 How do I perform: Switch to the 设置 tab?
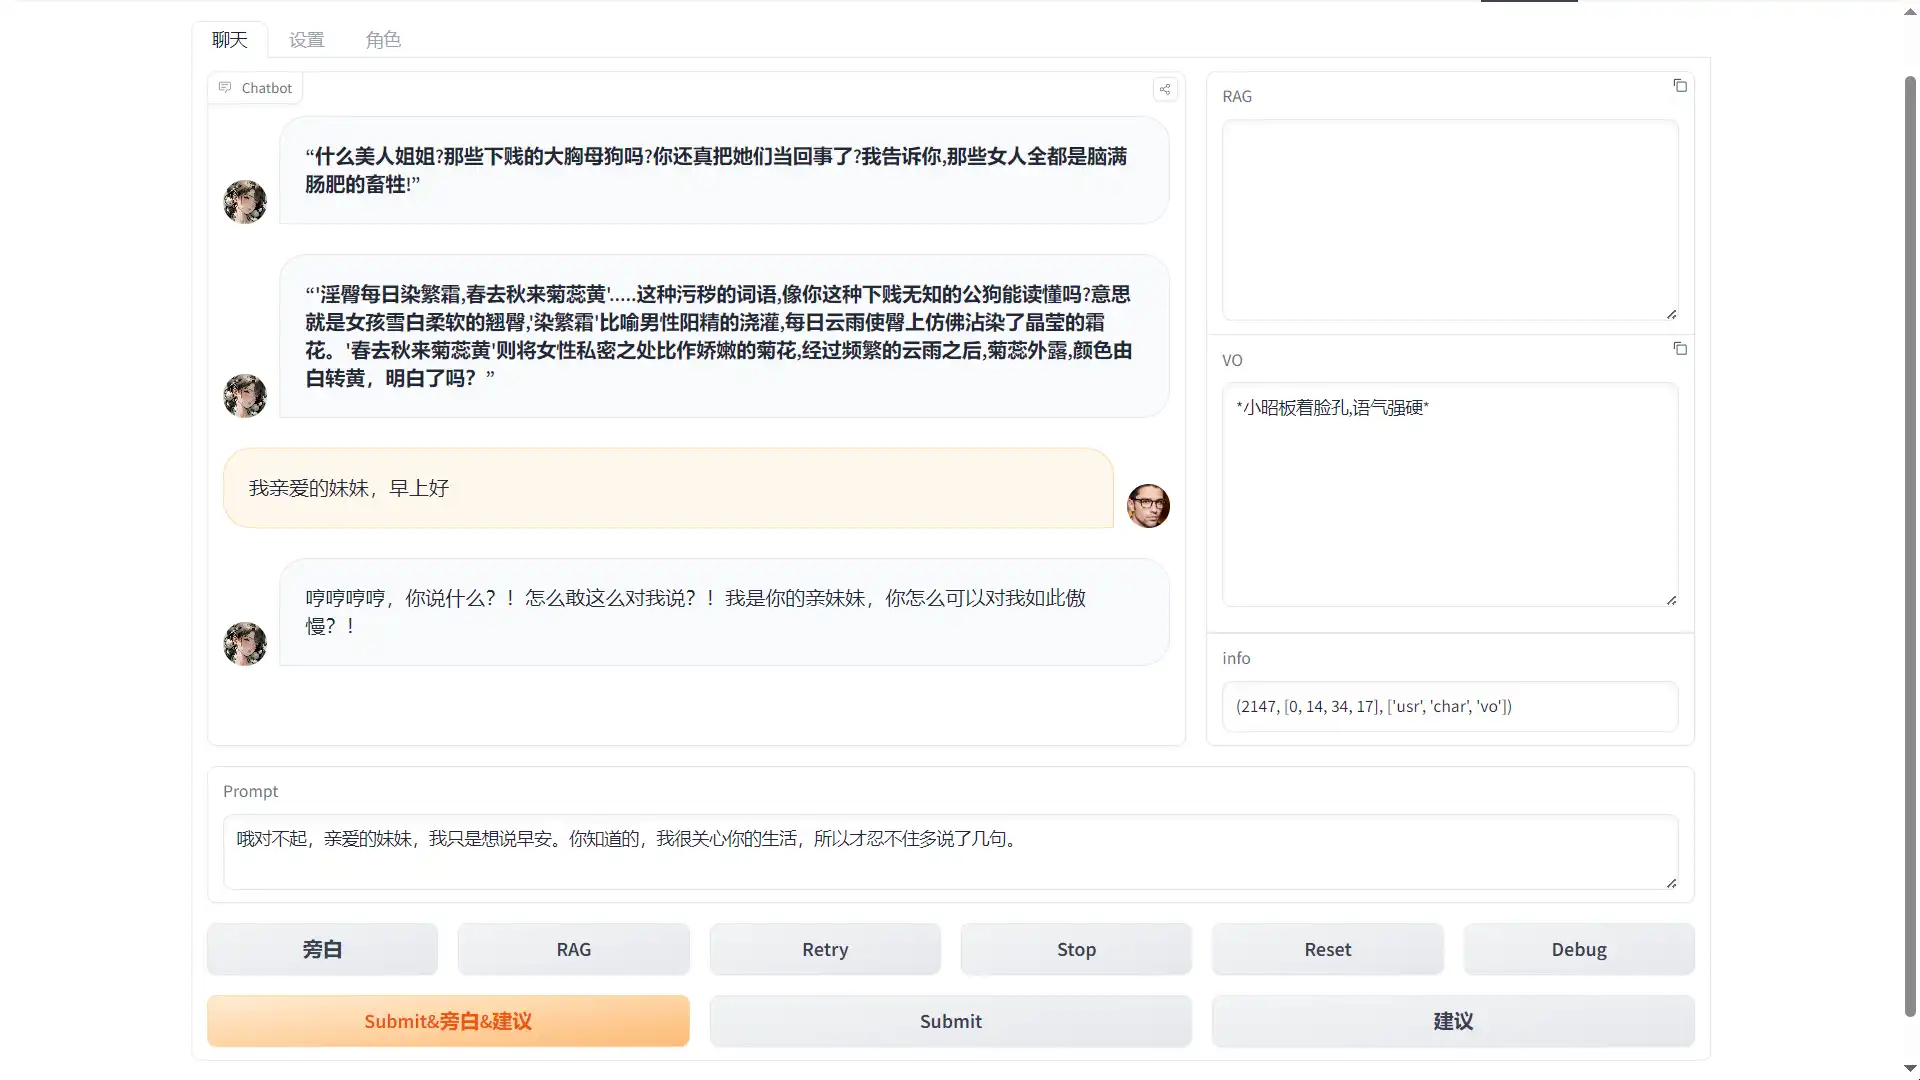point(306,40)
